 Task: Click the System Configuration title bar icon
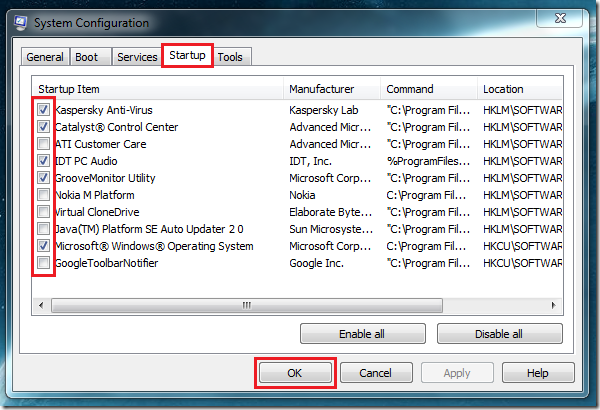pyautogui.click(x=20, y=23)
